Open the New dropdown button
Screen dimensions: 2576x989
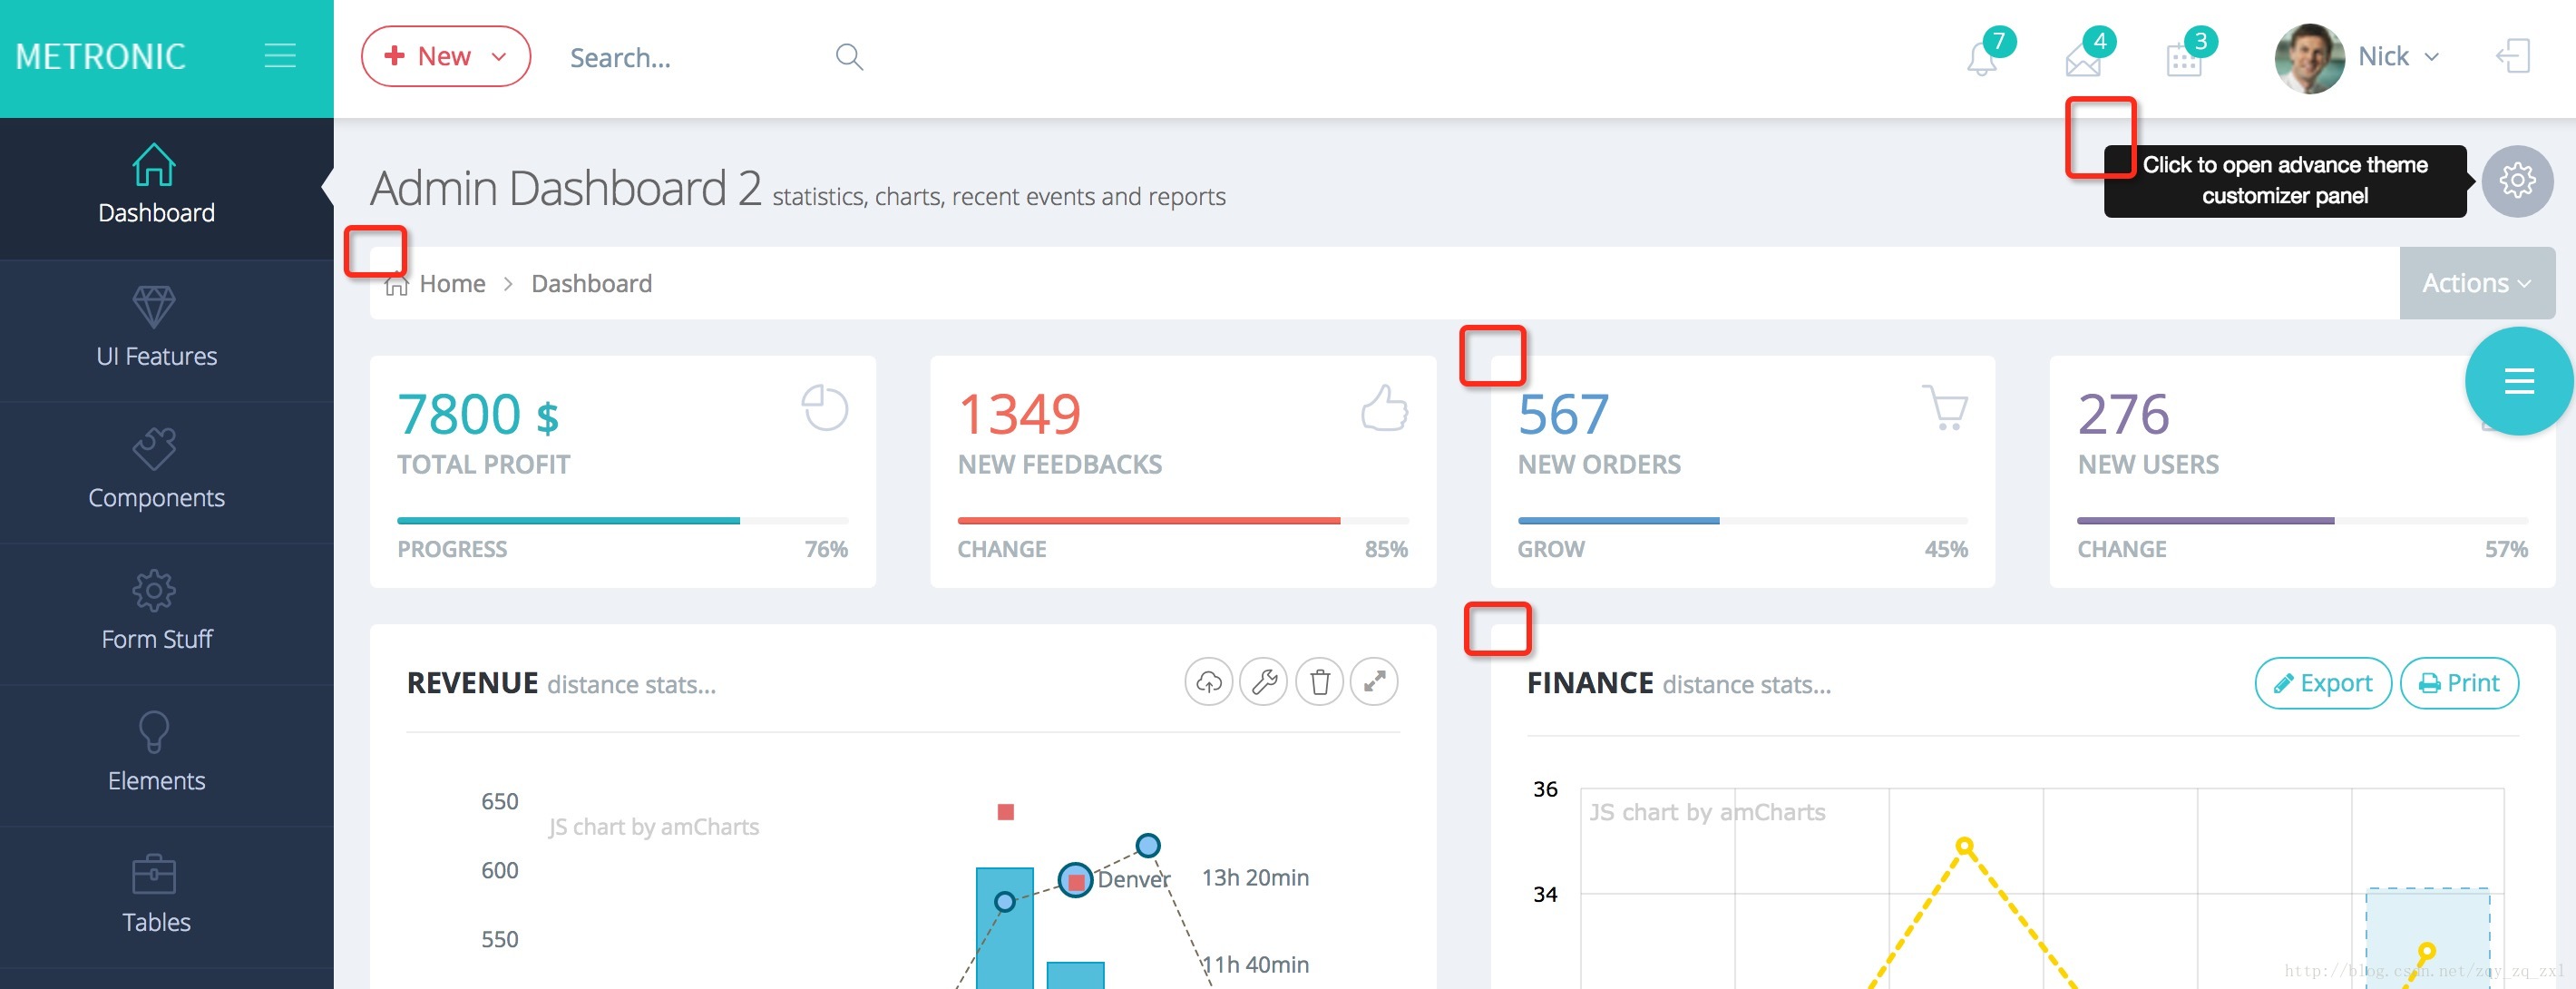point(445,56)
